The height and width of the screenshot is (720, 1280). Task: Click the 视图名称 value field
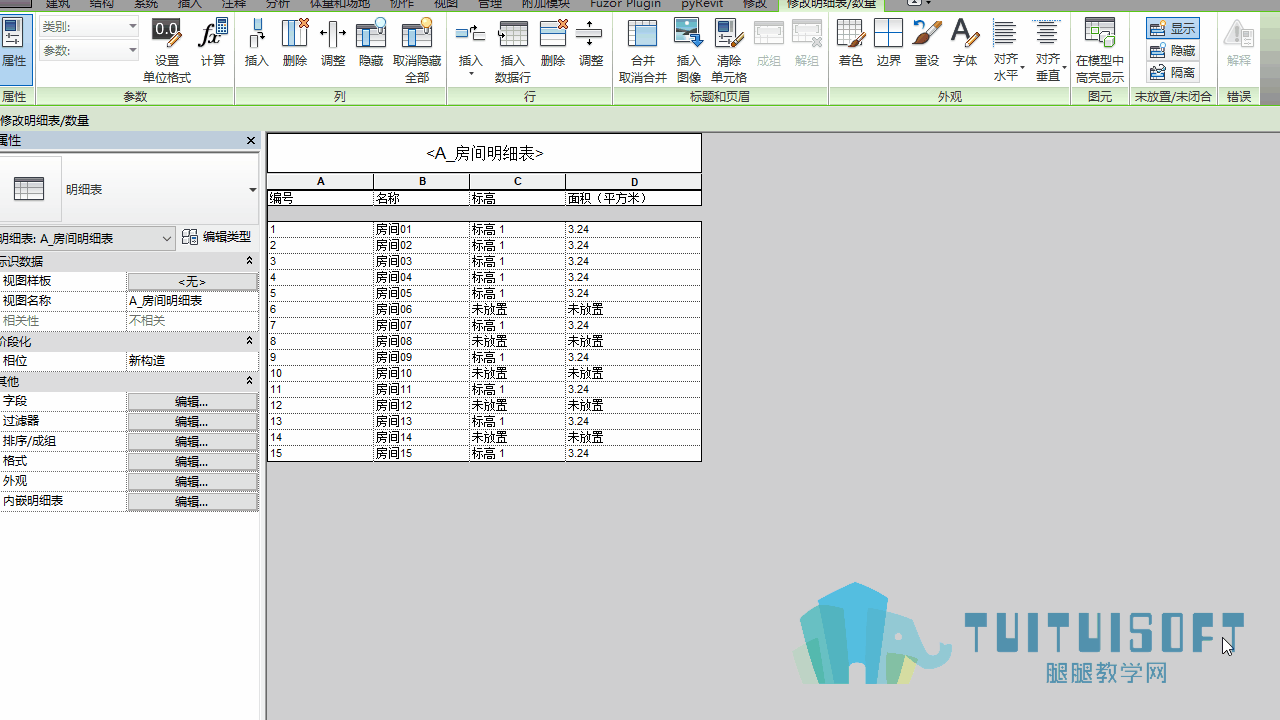(192, 301)
